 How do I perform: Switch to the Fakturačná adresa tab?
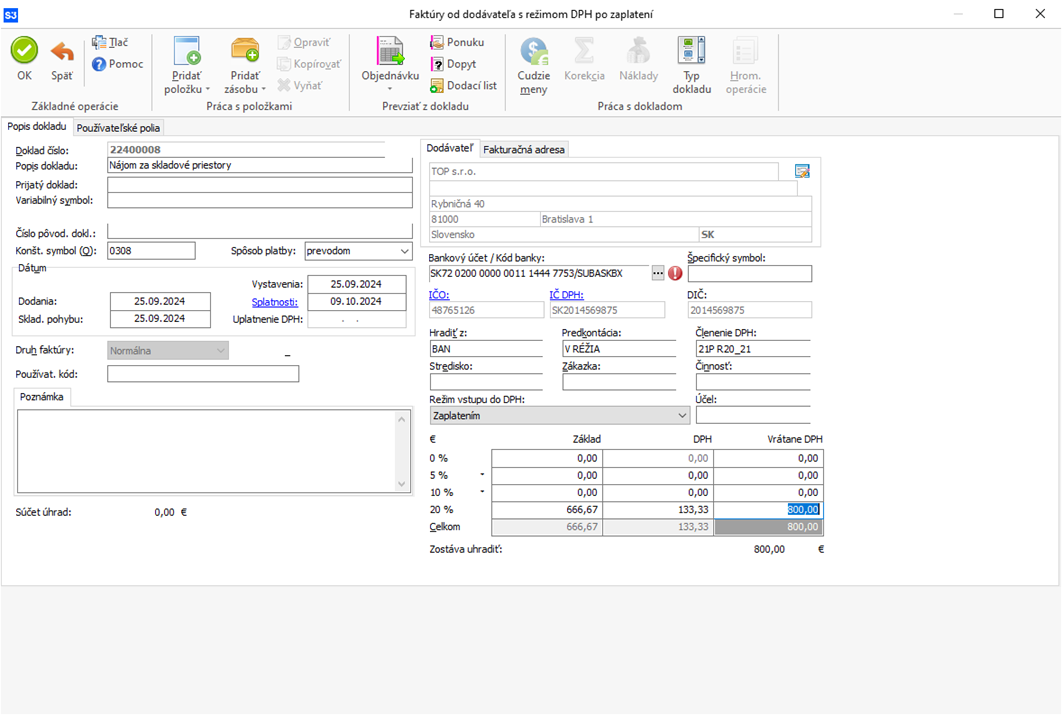pos(524,150)
